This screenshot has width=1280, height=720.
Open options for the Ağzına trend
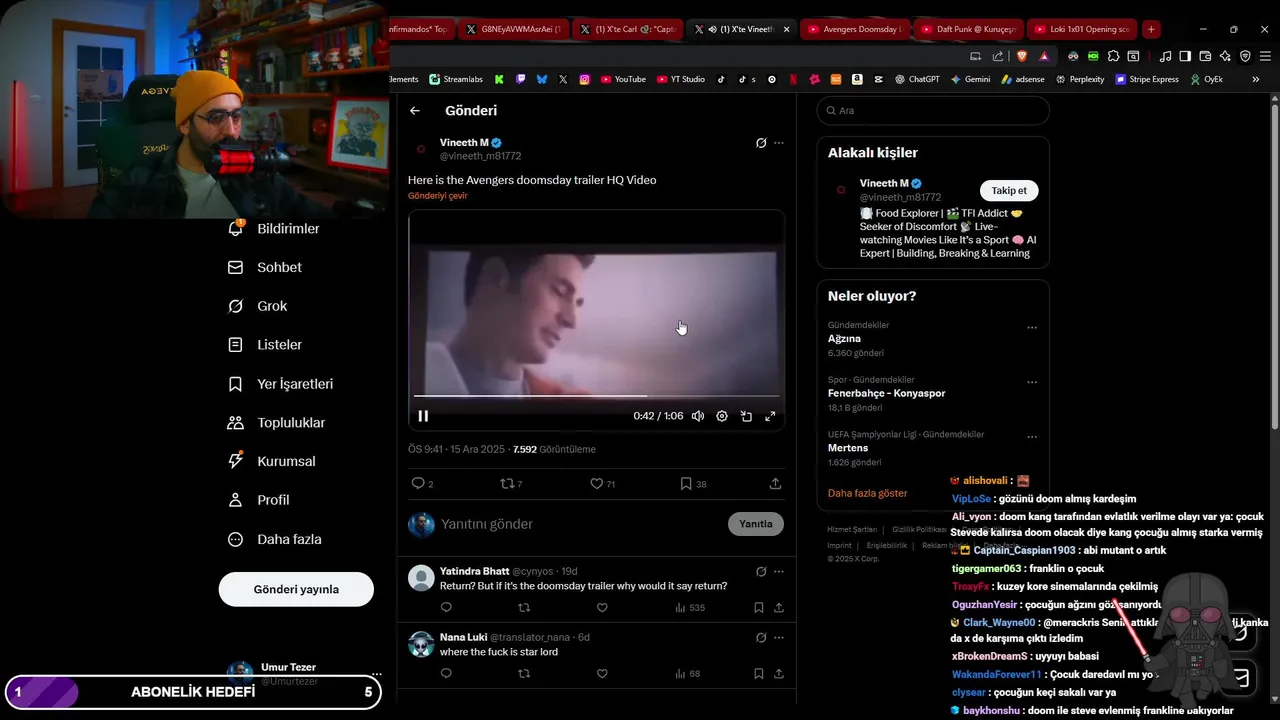pos(1032,327)
